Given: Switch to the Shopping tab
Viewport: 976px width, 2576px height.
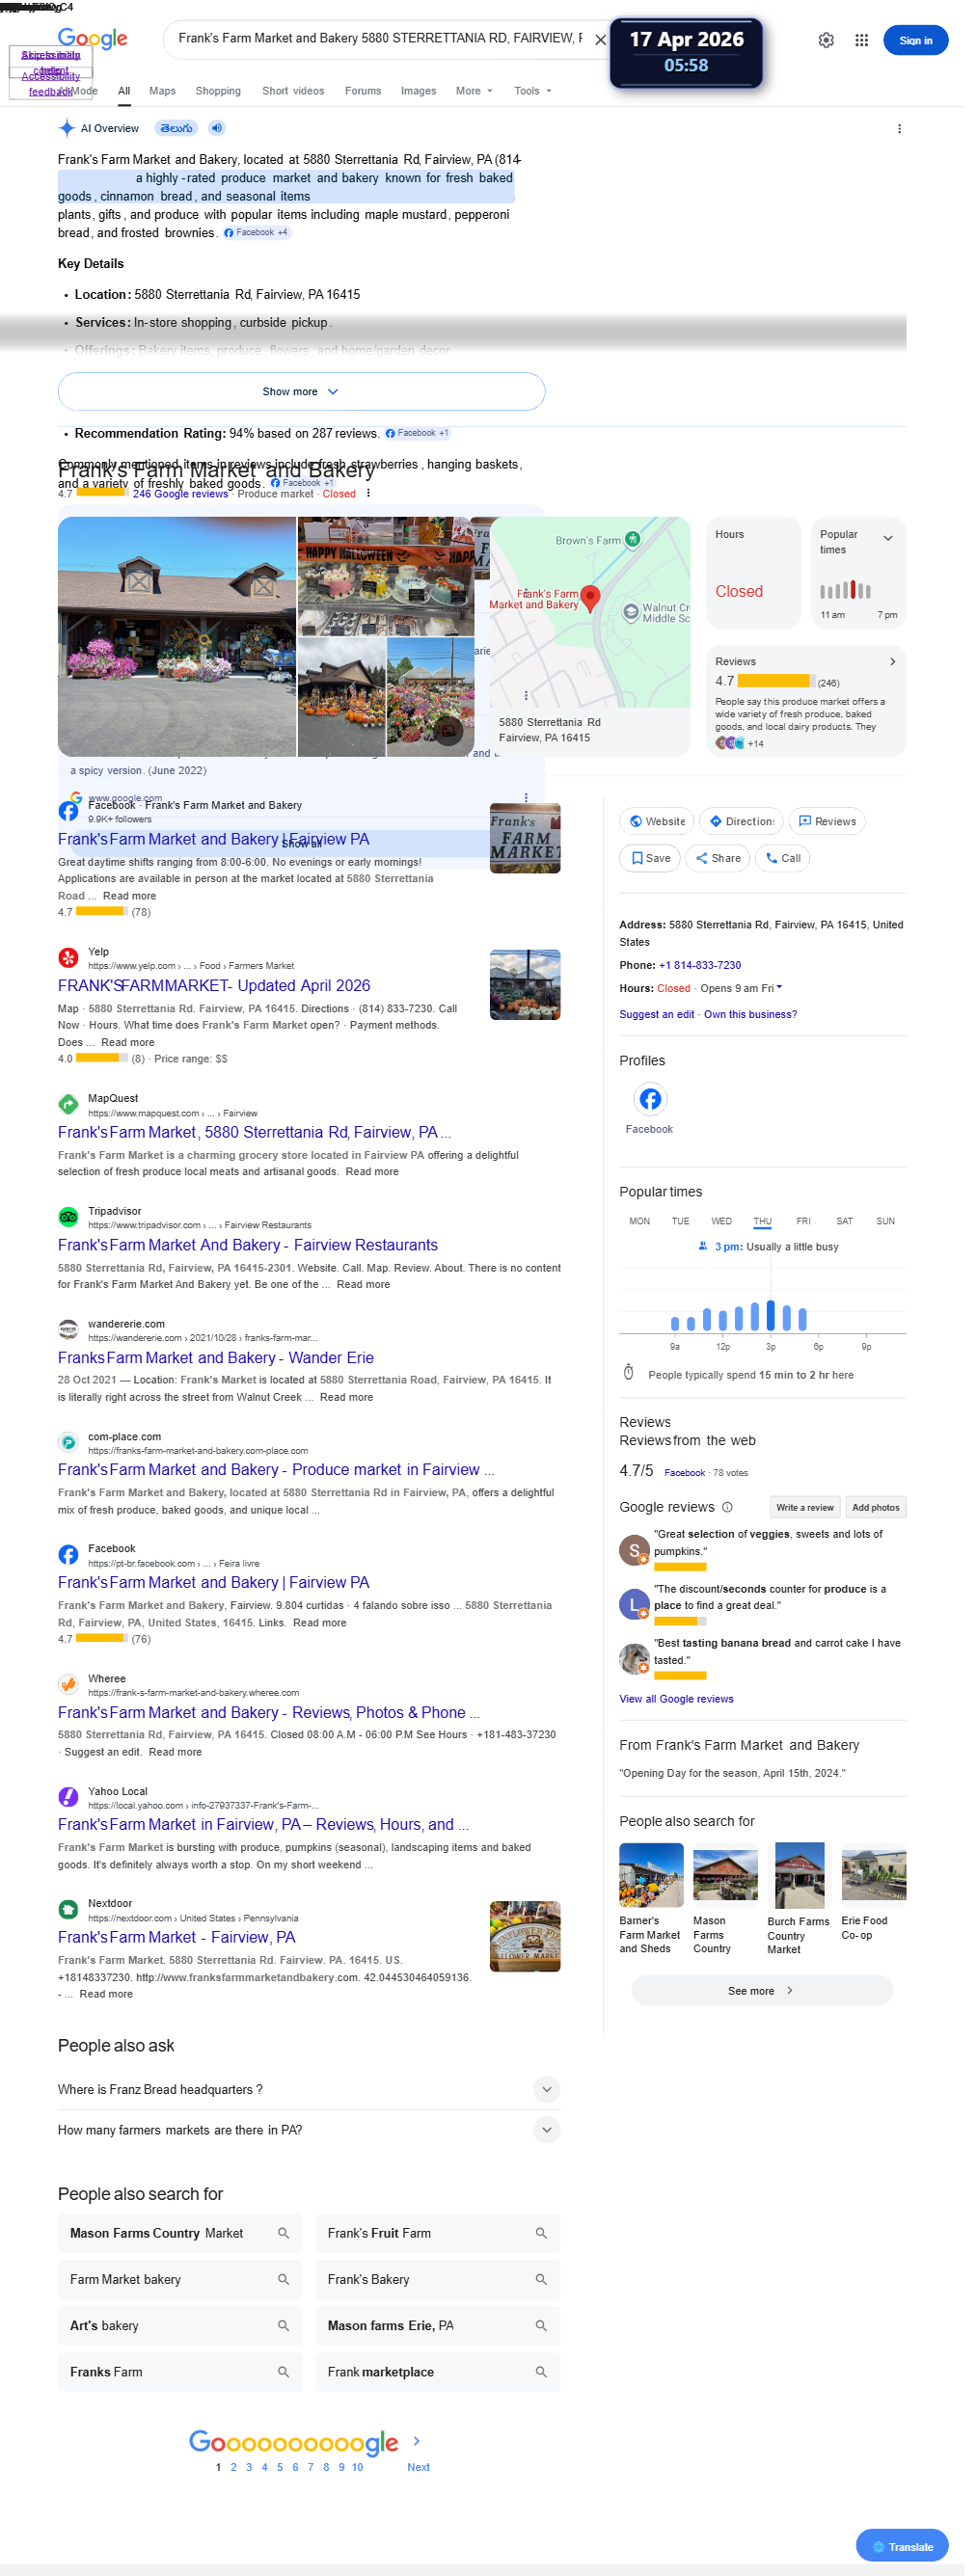Looking at the screenshot, I should click(x=218, y=91).
